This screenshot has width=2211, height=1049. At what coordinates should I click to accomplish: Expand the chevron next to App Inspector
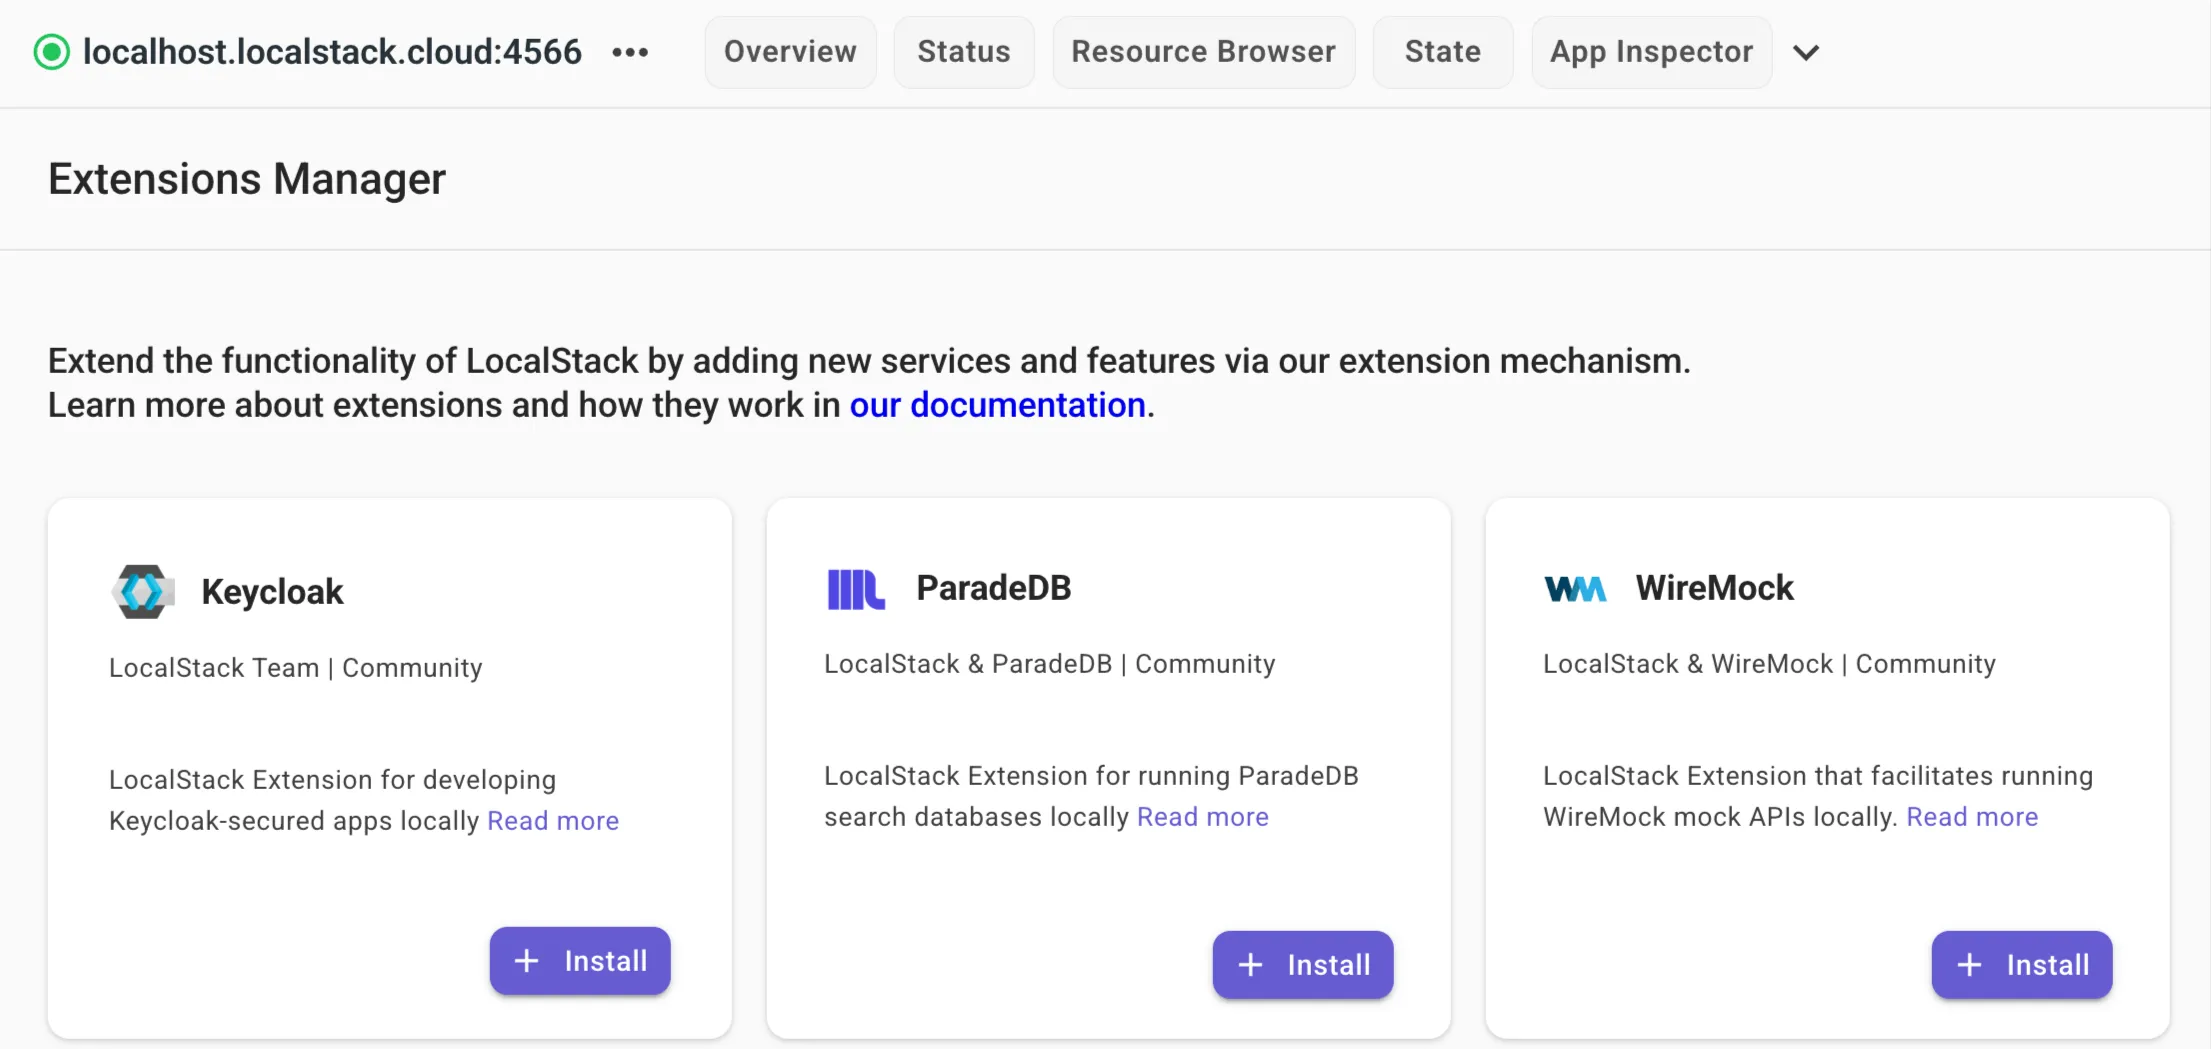point(1807,53)
